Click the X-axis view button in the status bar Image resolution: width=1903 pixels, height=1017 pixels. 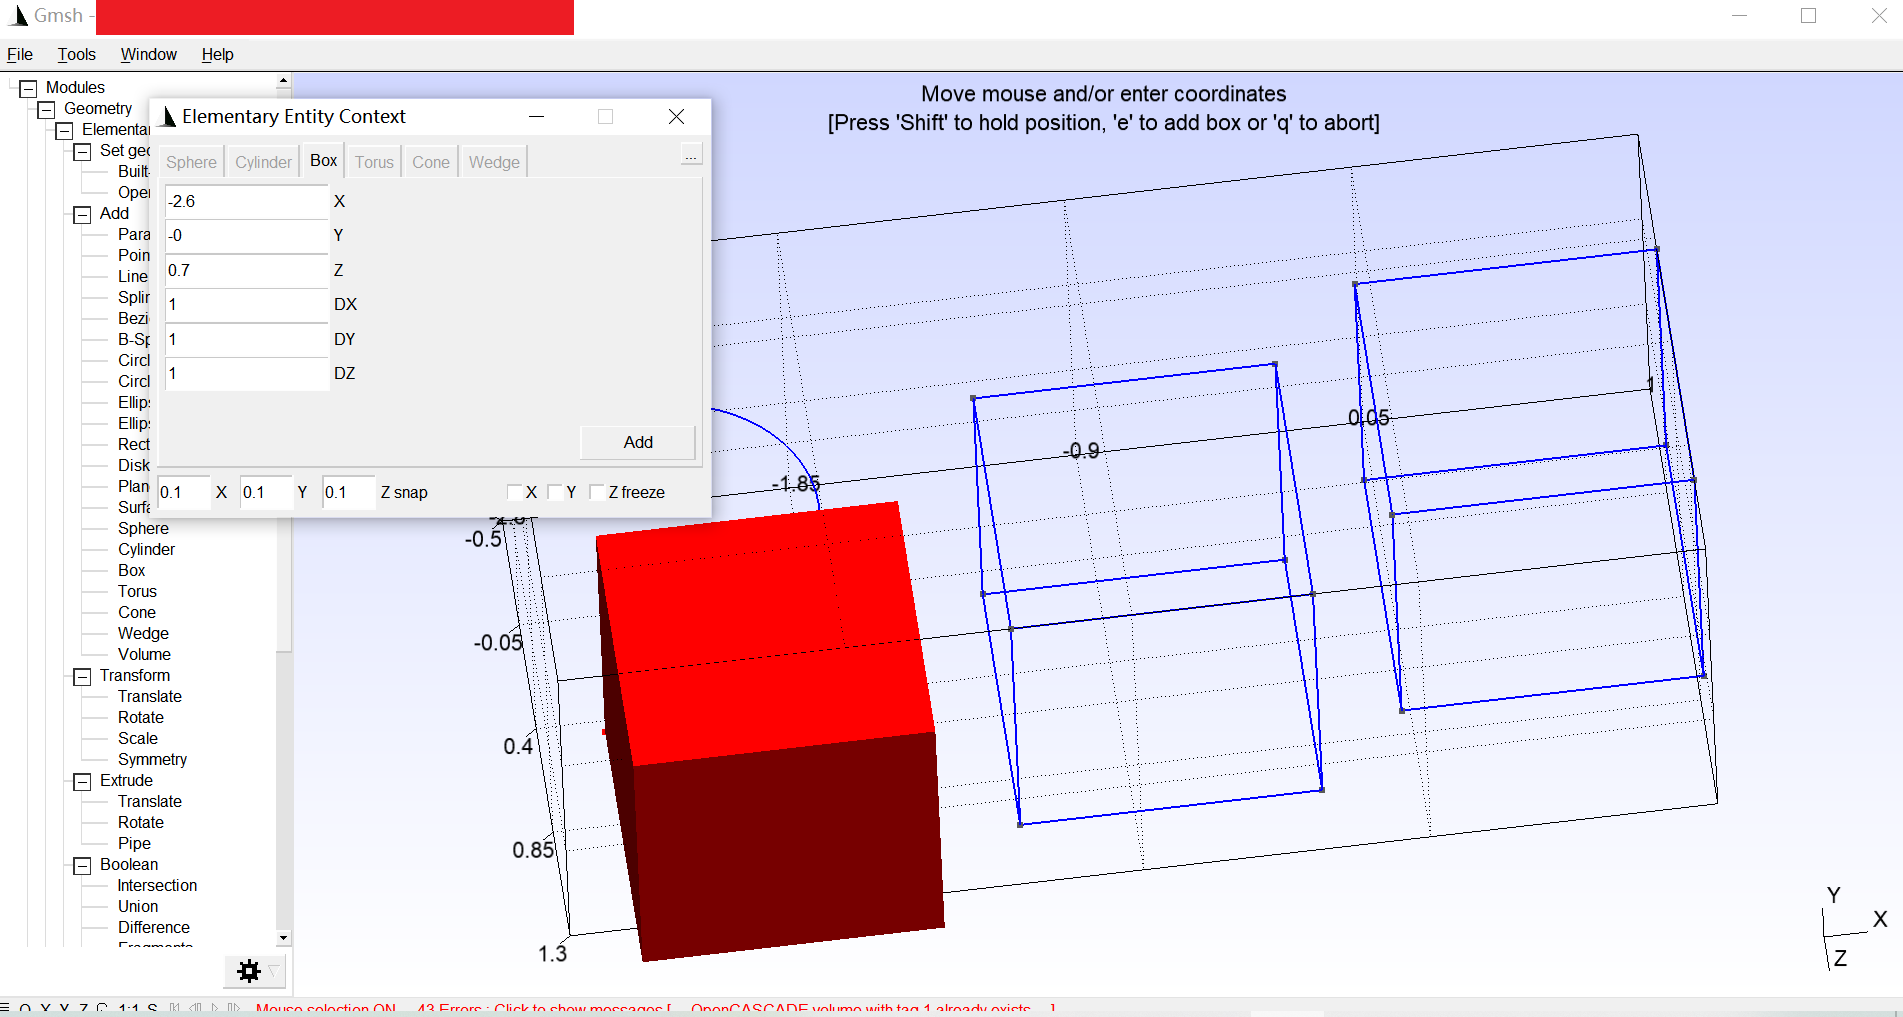pyautogui.click(x=46, y=1008)
